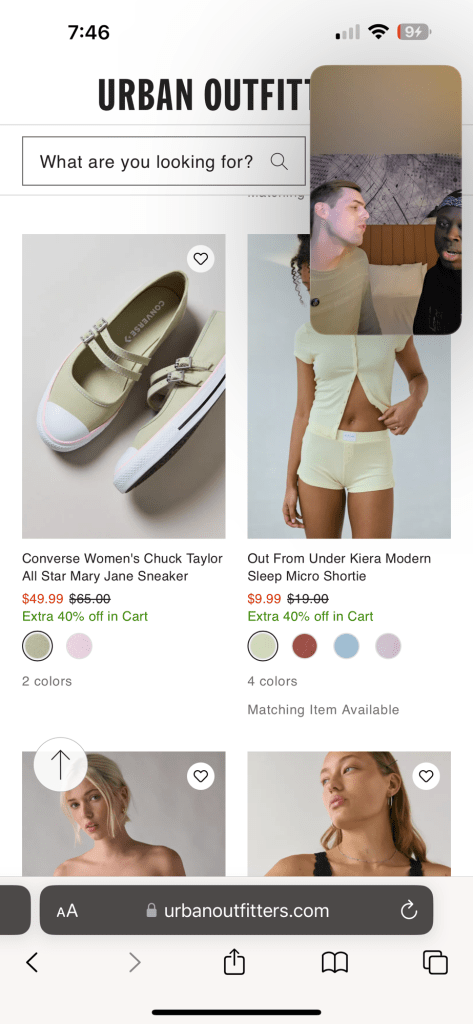Image resolution: width=473 pixels, height=1024 pixels.
Task: Focus the 'What are you looking for?' search field
Action: click(x=164, y=161)
